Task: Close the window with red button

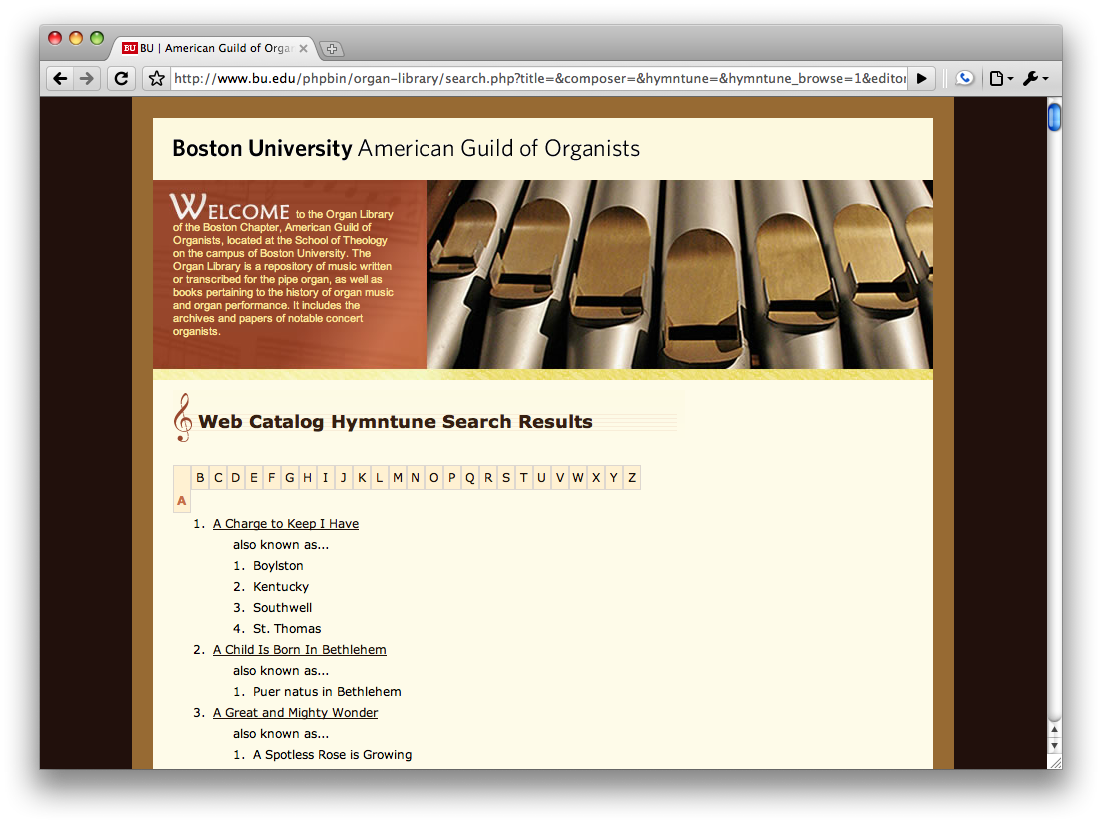Action: pyautogui.click(x=55, y=38)
